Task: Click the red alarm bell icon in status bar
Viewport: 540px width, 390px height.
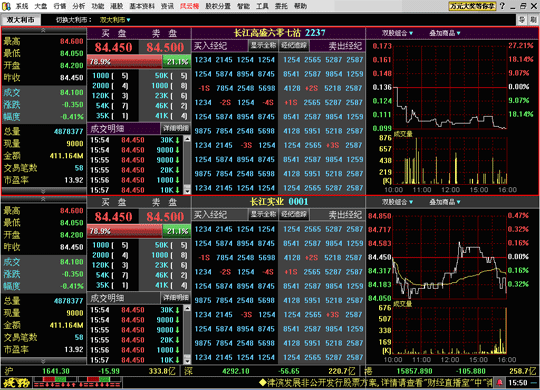Action: point(499,382)
